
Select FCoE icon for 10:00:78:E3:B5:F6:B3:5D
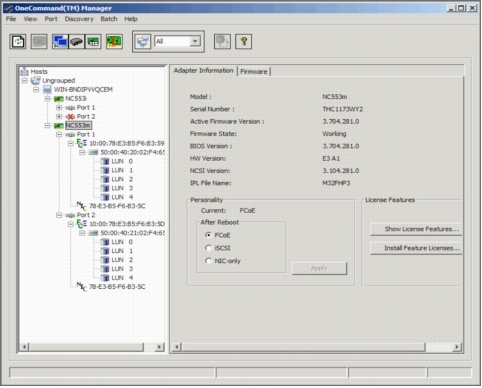(x=82, y=224)
